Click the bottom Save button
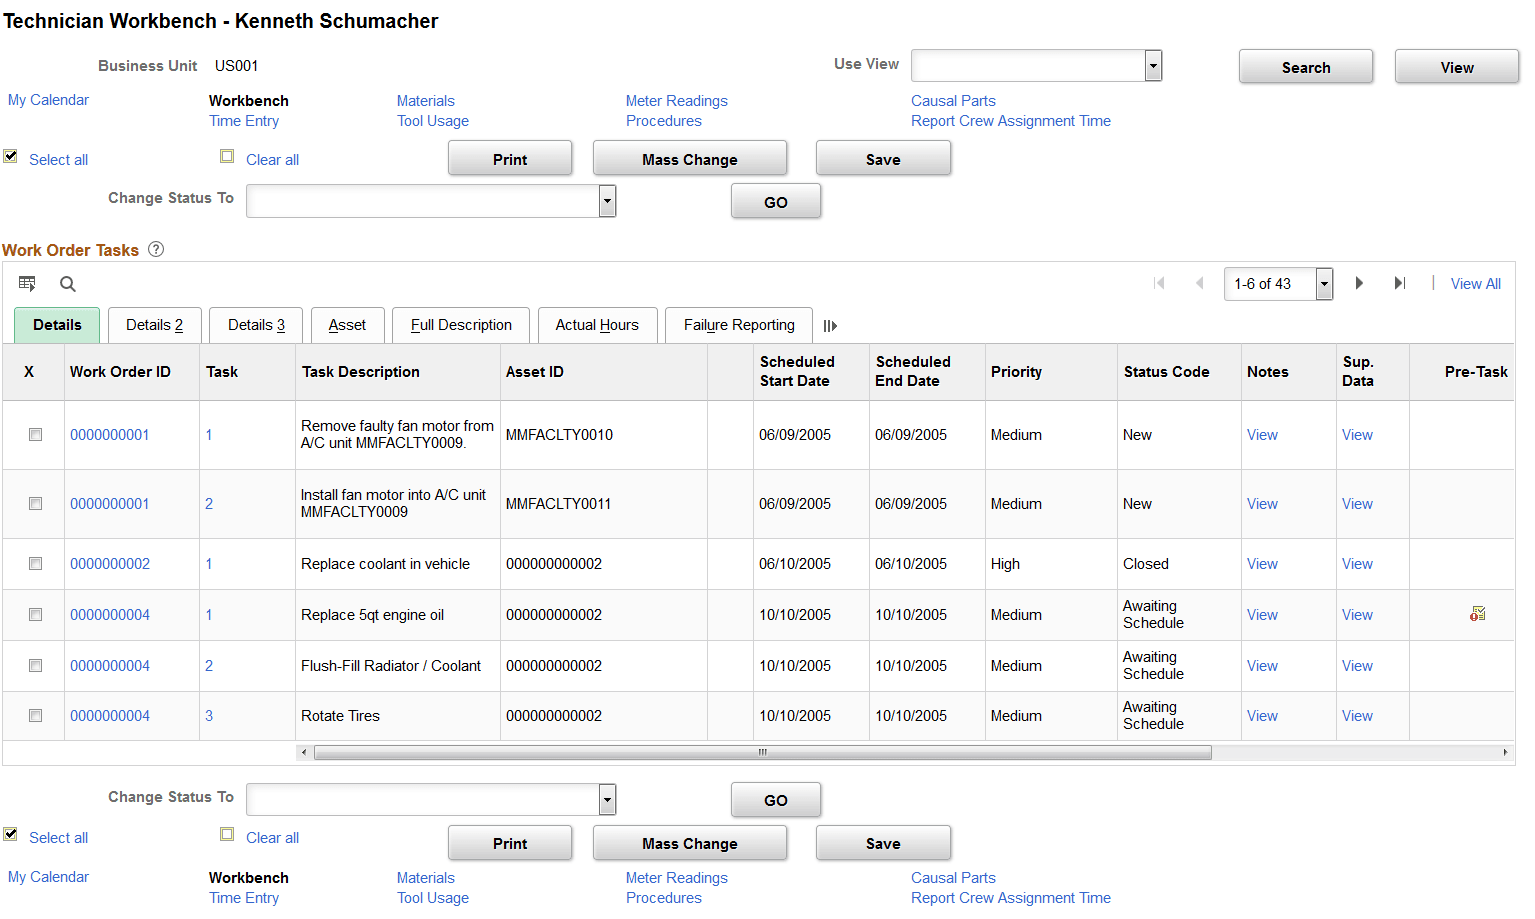 (883, 843)
